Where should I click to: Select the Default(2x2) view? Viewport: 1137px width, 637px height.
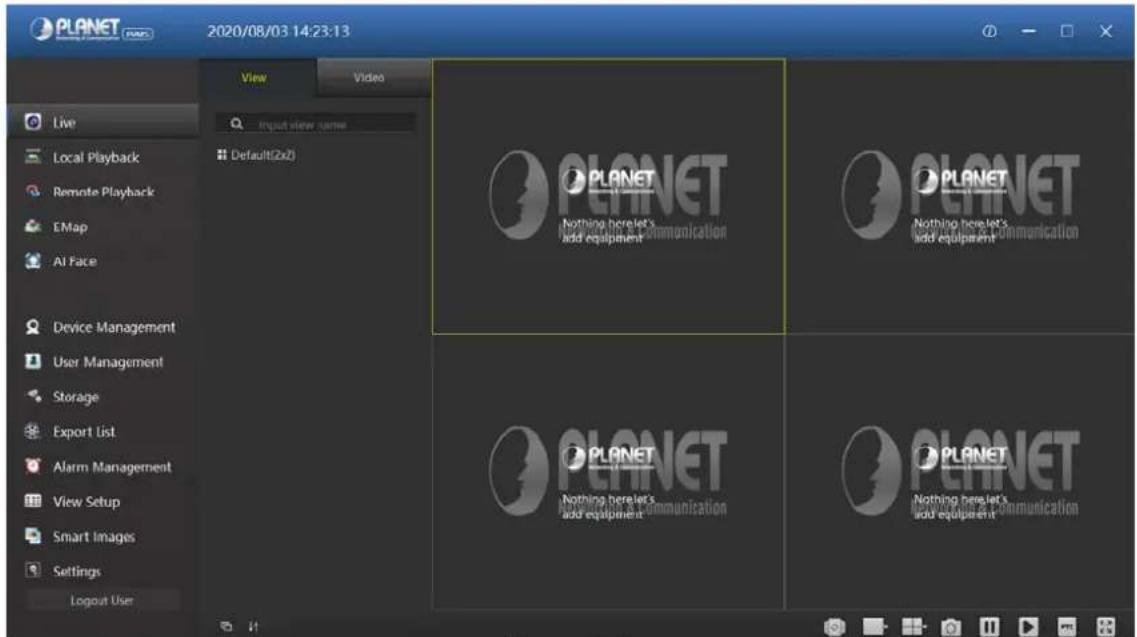coord(256,155)
